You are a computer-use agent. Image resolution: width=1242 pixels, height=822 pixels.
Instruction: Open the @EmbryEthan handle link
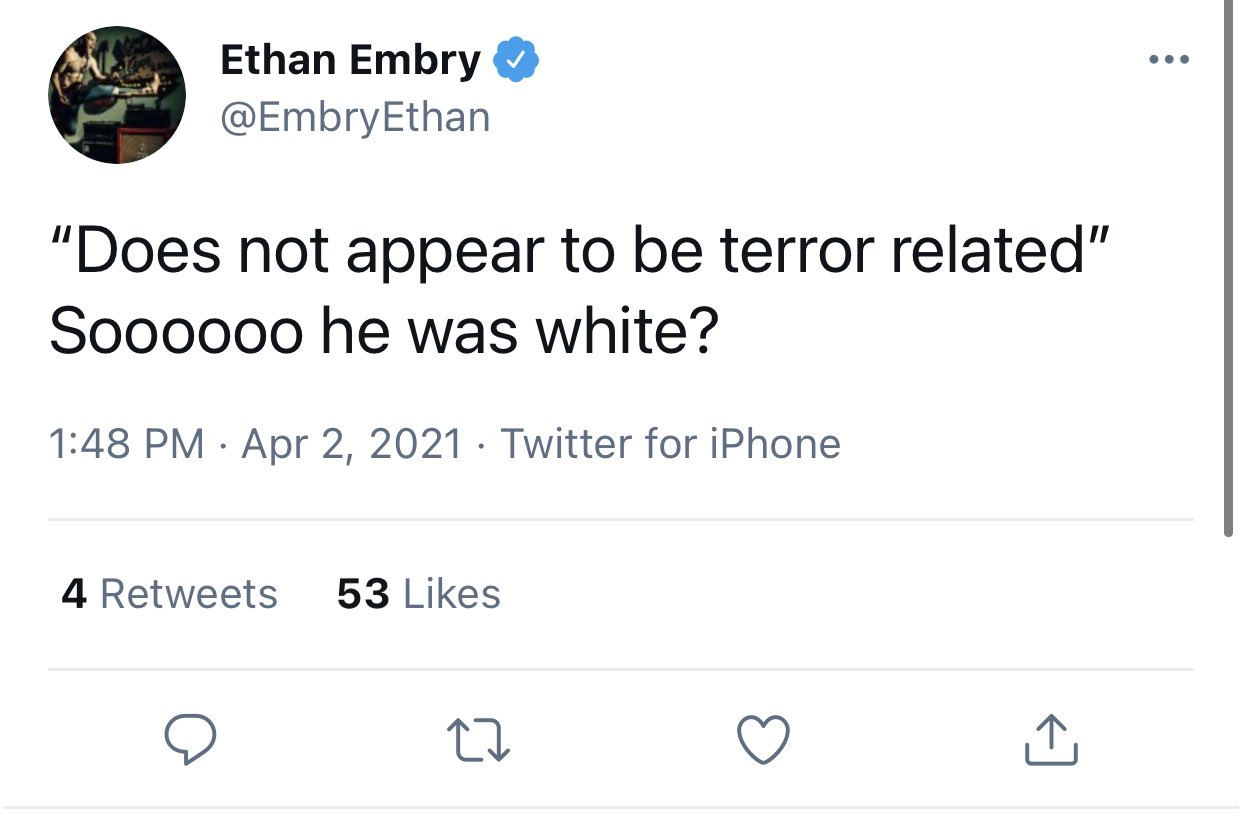[355, 117]
